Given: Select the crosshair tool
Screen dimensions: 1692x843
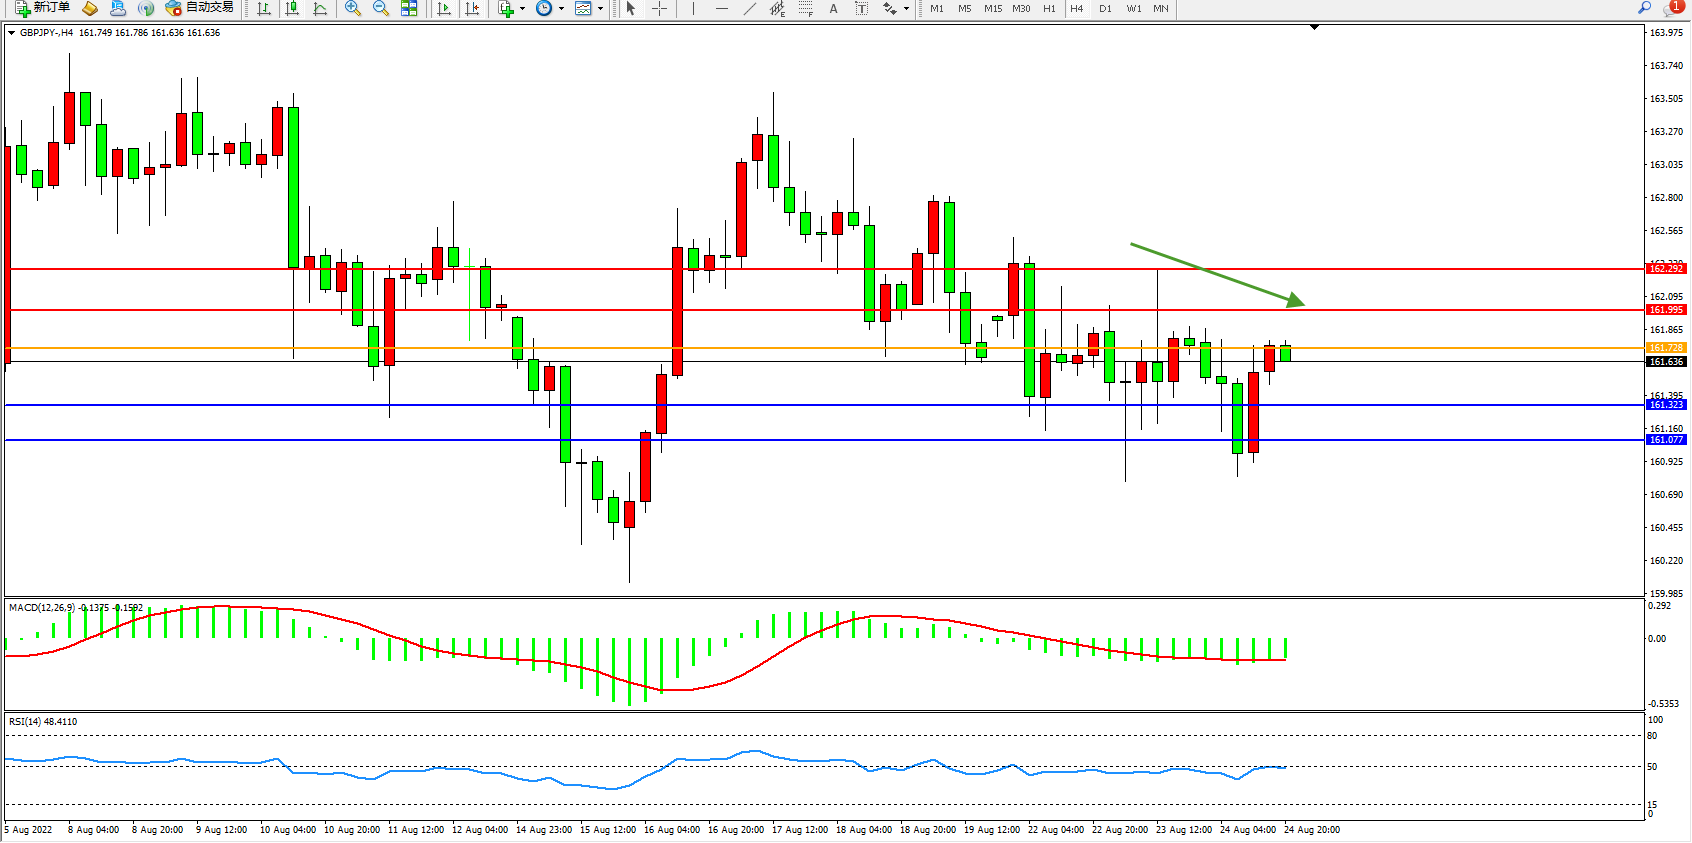Looking at the screenshot, I should coord(659,8).
